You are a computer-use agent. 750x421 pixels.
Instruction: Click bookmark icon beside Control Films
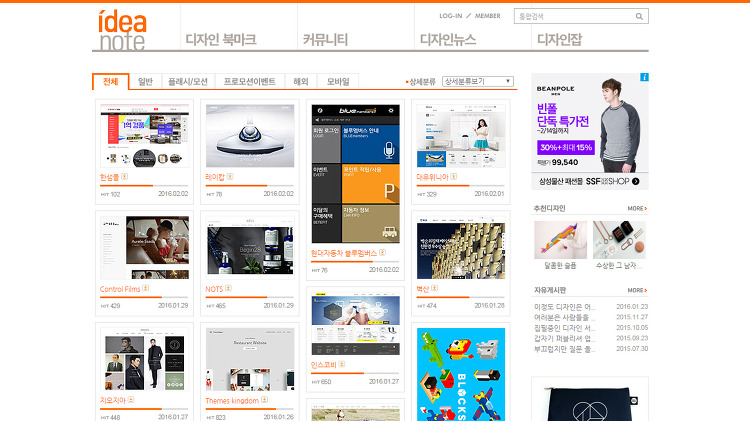tap(145, 288)
